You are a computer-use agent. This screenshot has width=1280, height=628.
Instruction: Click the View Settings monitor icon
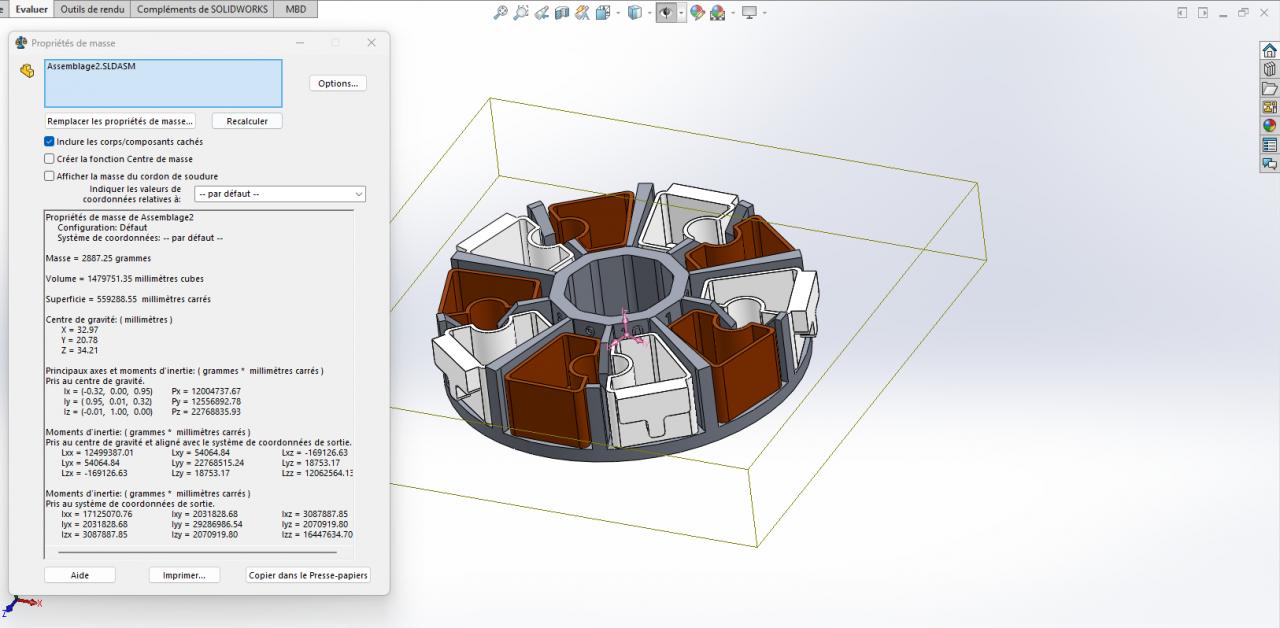[749, 13]
